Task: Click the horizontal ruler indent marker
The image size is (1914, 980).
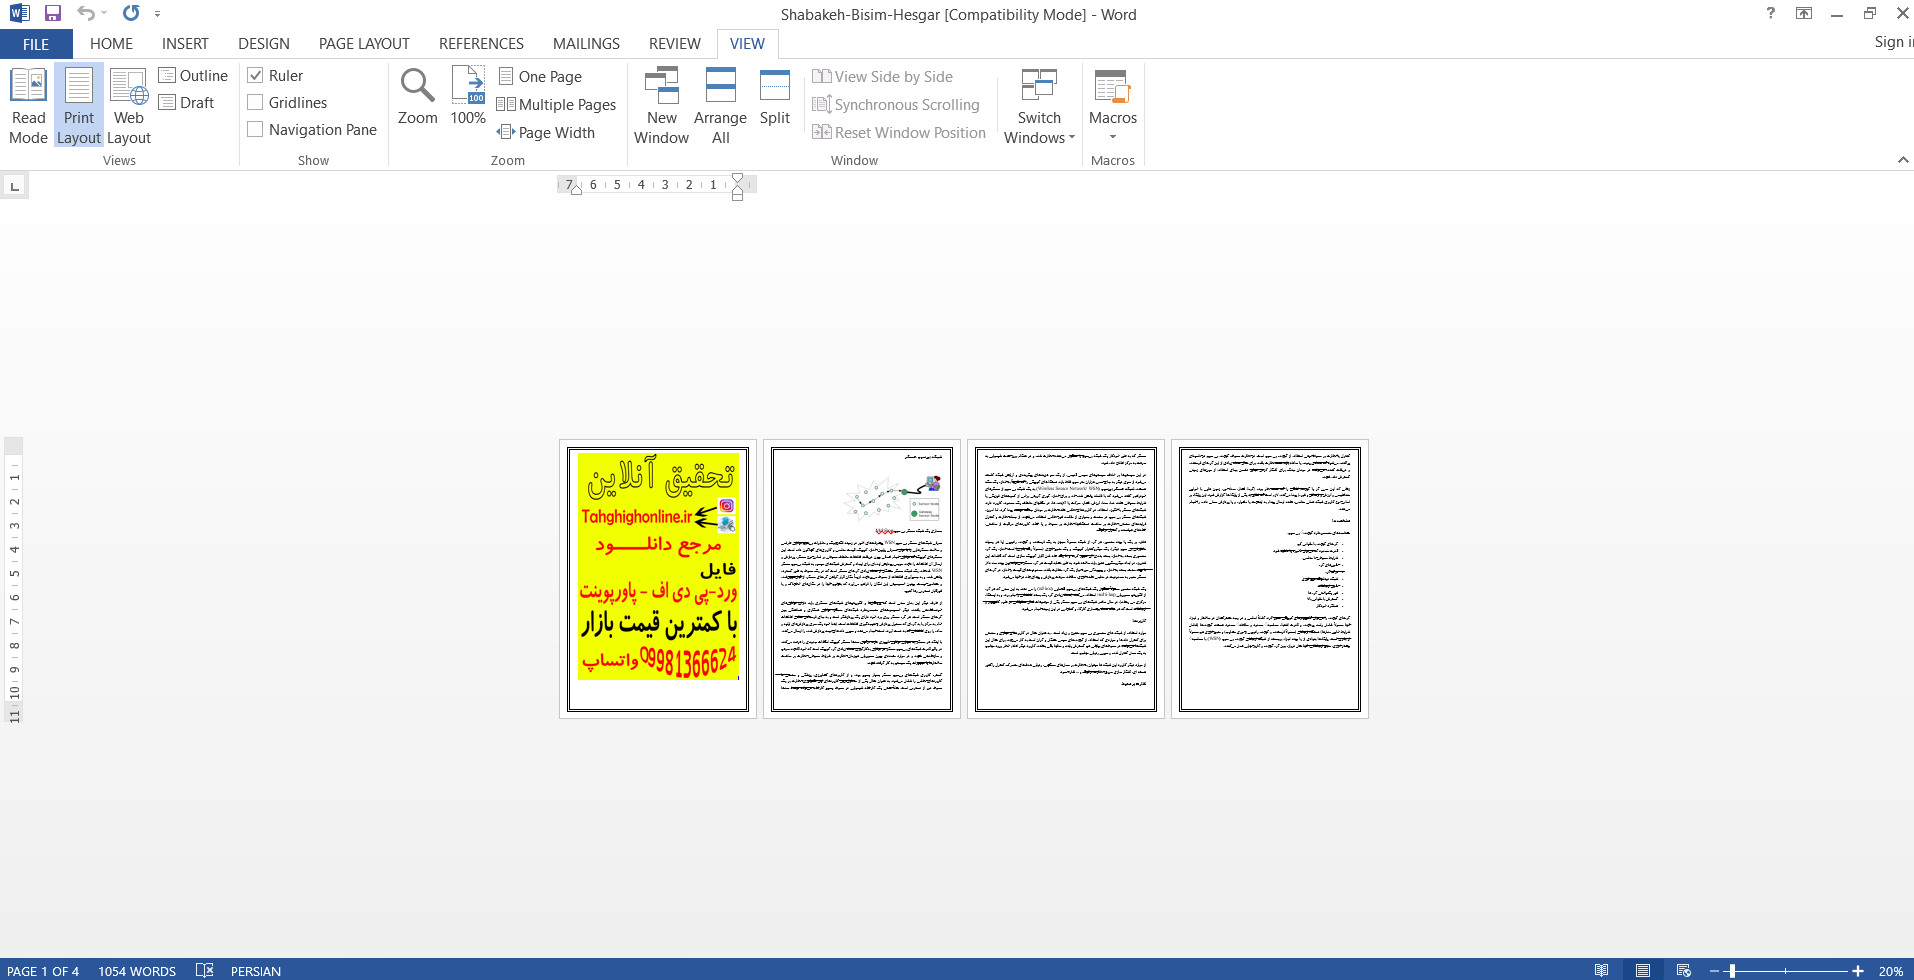Action: pos(737,186)
